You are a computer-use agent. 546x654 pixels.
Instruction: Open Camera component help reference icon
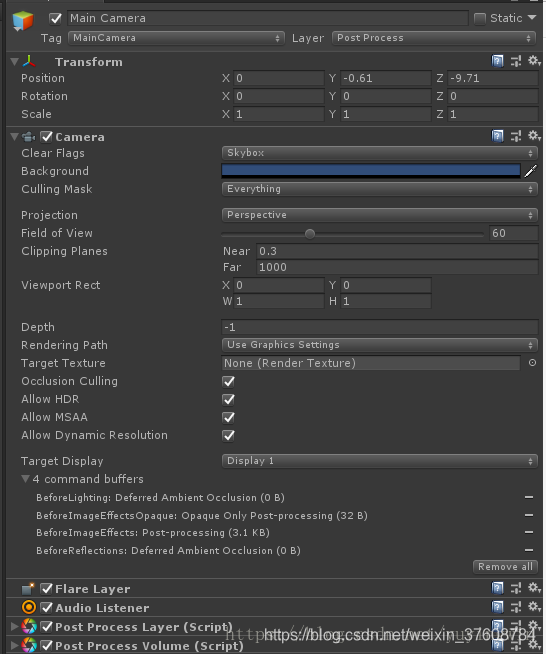pyautogui.click(x=497, y=136)
